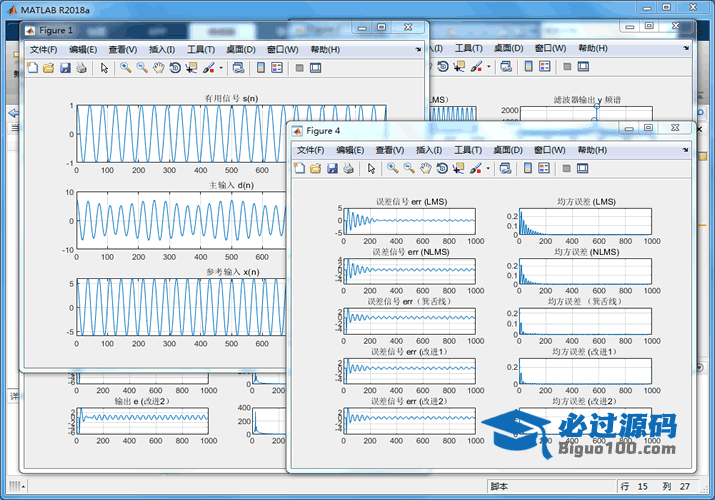
Task: Pick Data Cursor tool in Figure 4
Action: (458, 169)
